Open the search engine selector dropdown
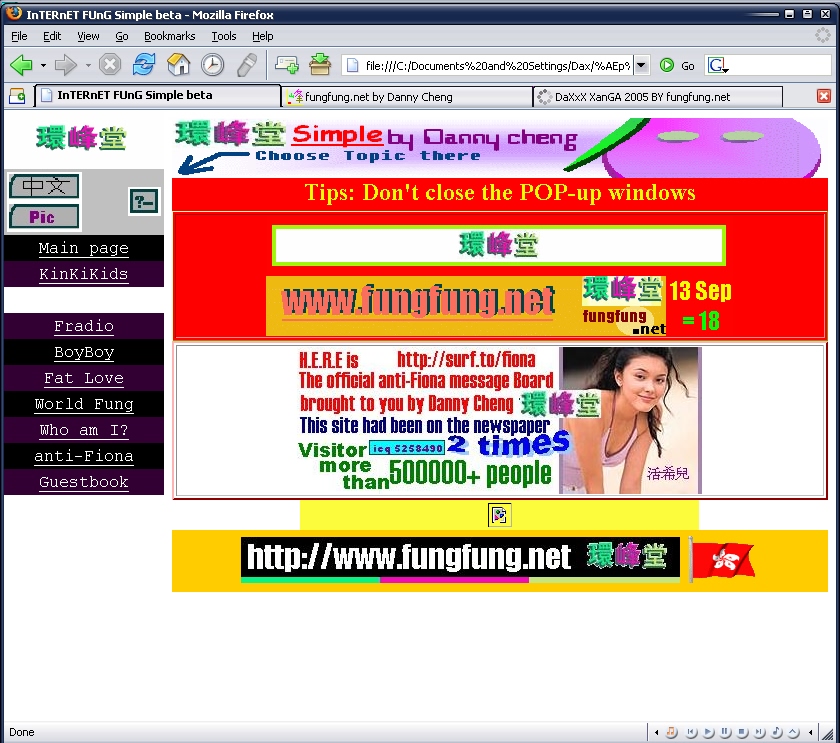Image resolution: width=840 pixels, height=743 pixels. click(x=718, y=66)
